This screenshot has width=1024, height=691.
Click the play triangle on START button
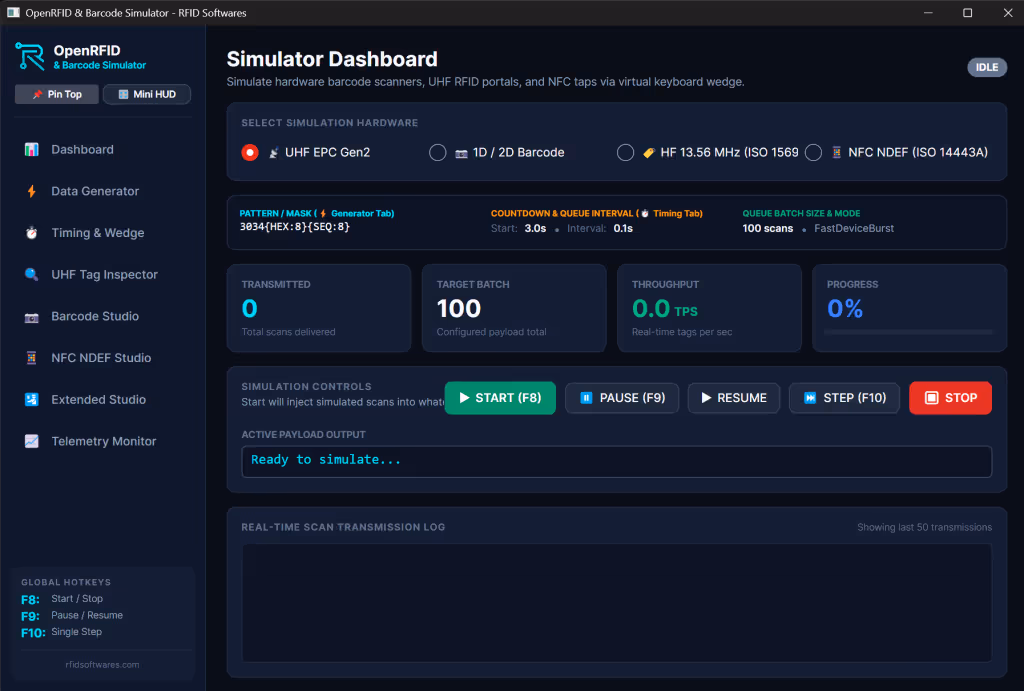click(x=464, y=398)
